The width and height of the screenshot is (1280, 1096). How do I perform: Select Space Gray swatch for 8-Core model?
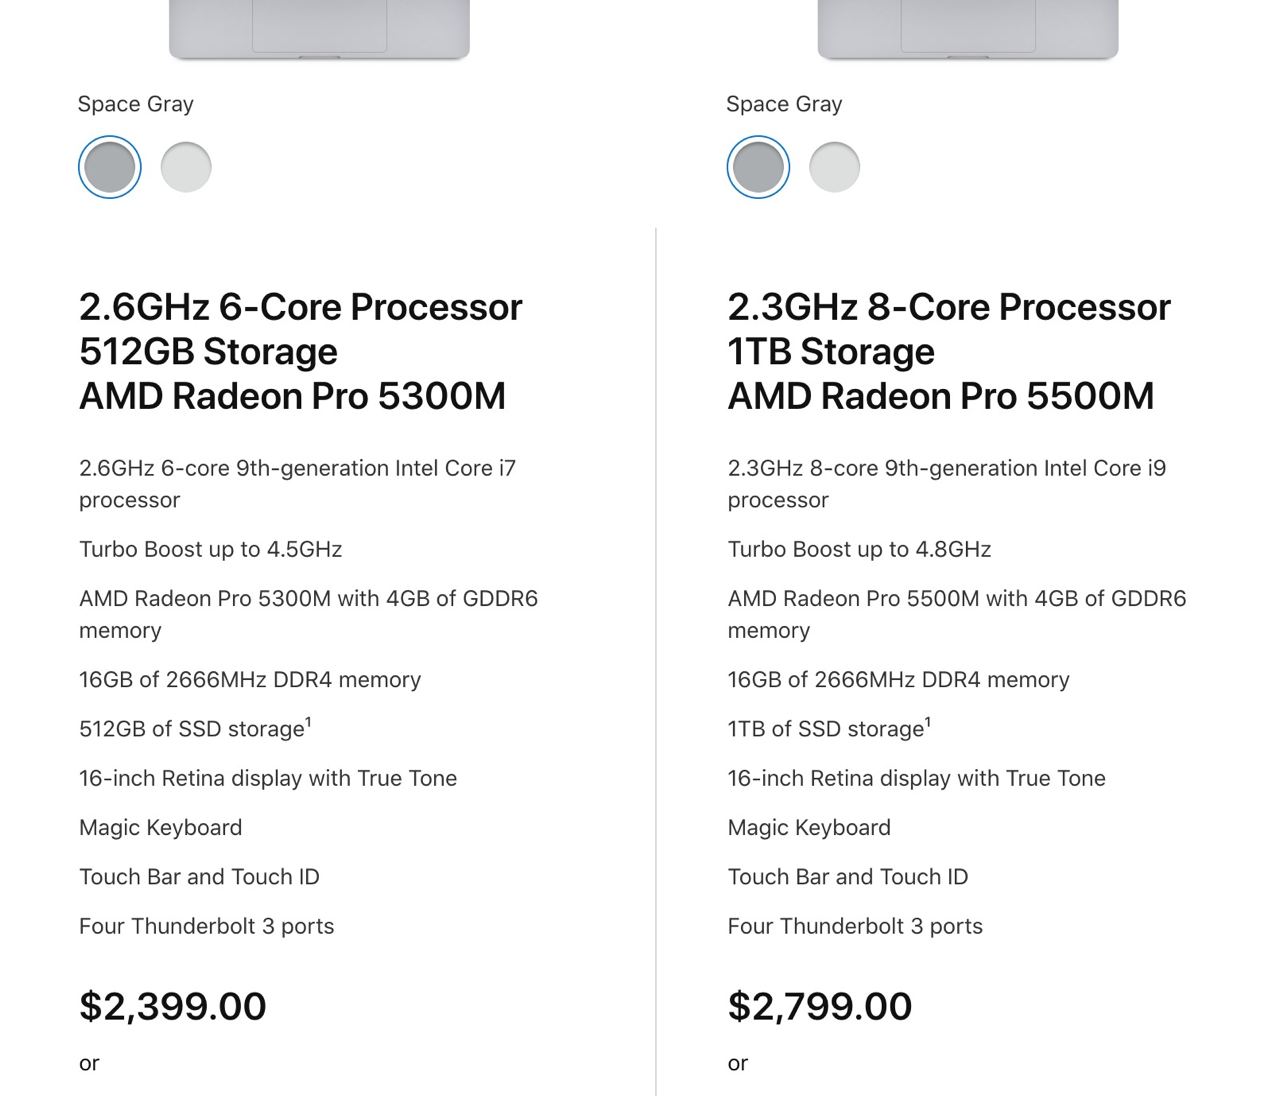click(758, 167)
